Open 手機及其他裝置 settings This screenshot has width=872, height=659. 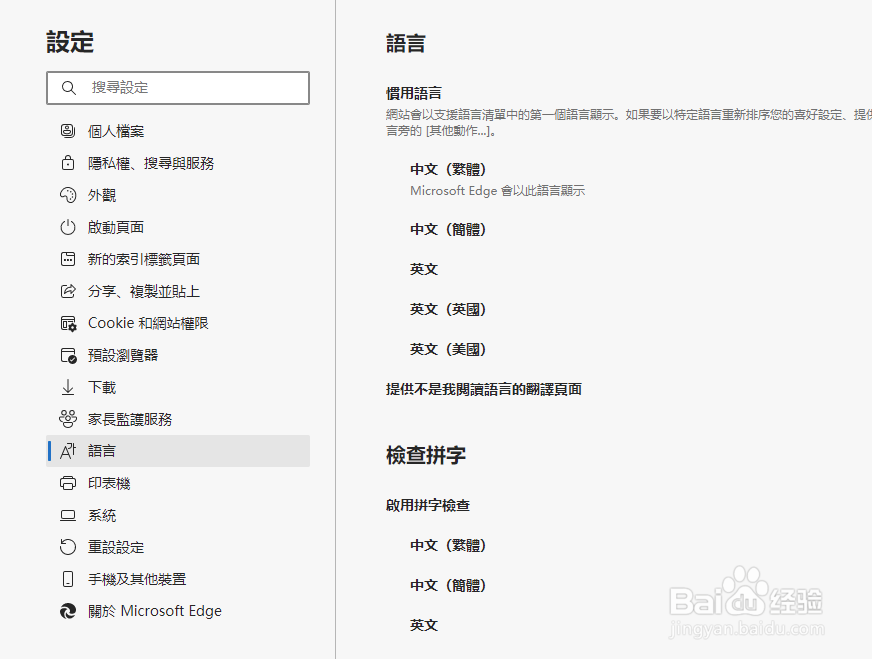tap(178, 579)
